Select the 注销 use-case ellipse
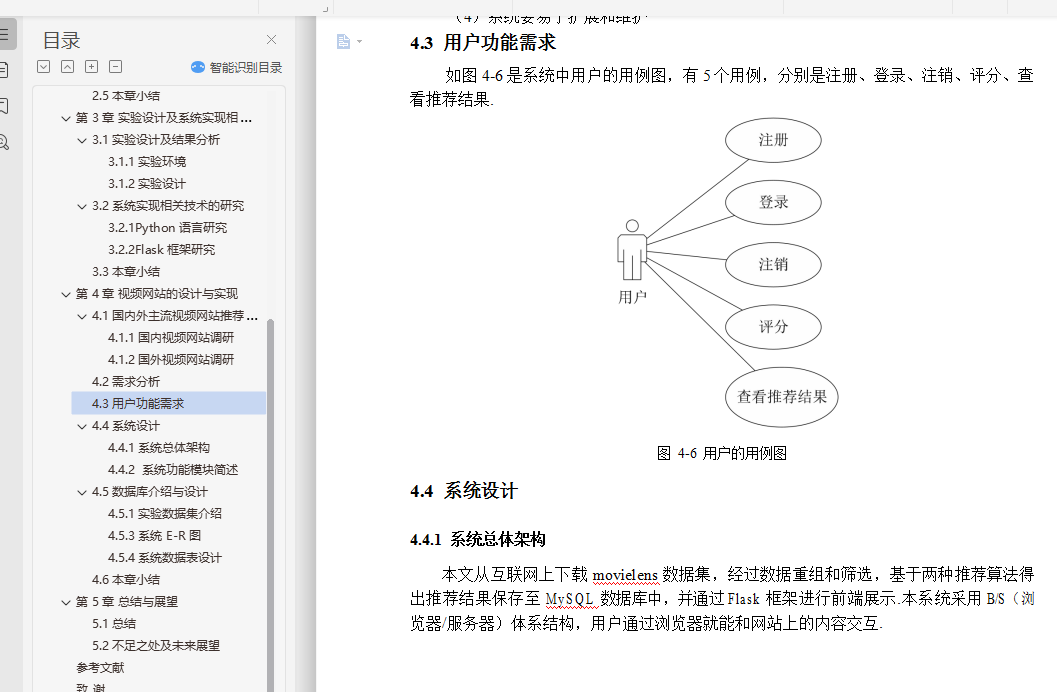Screen dimensions: 1057x692 point(773,264)
